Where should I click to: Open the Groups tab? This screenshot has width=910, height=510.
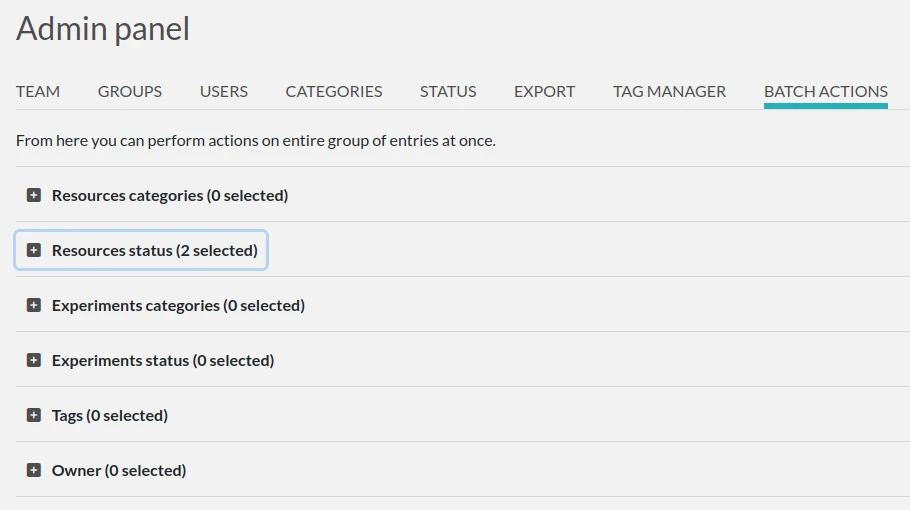[130, 92]
